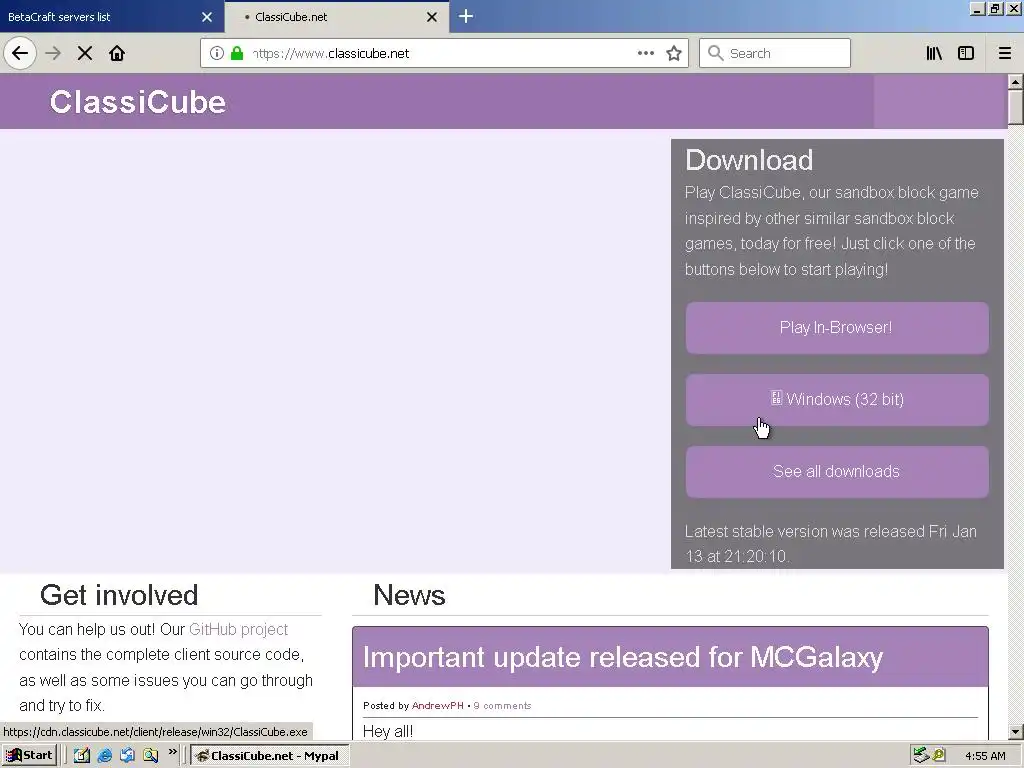Click the scrollbar up arrow
Viewport: 1024px width, 768px height.
[1015, 82]
